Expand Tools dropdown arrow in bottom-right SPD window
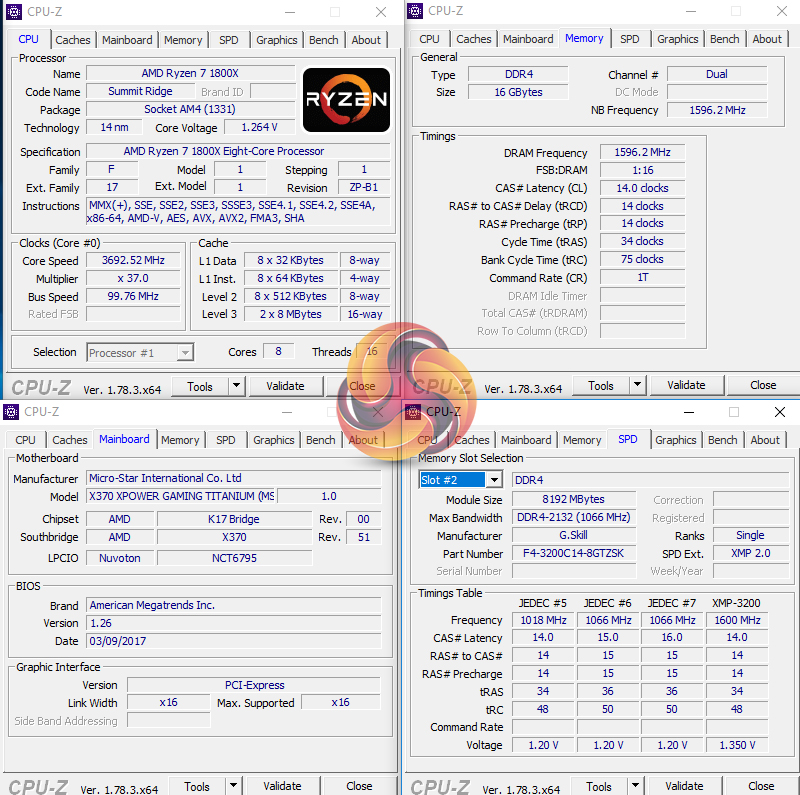This screenshot has width=800, height=795. pos(635,786)
